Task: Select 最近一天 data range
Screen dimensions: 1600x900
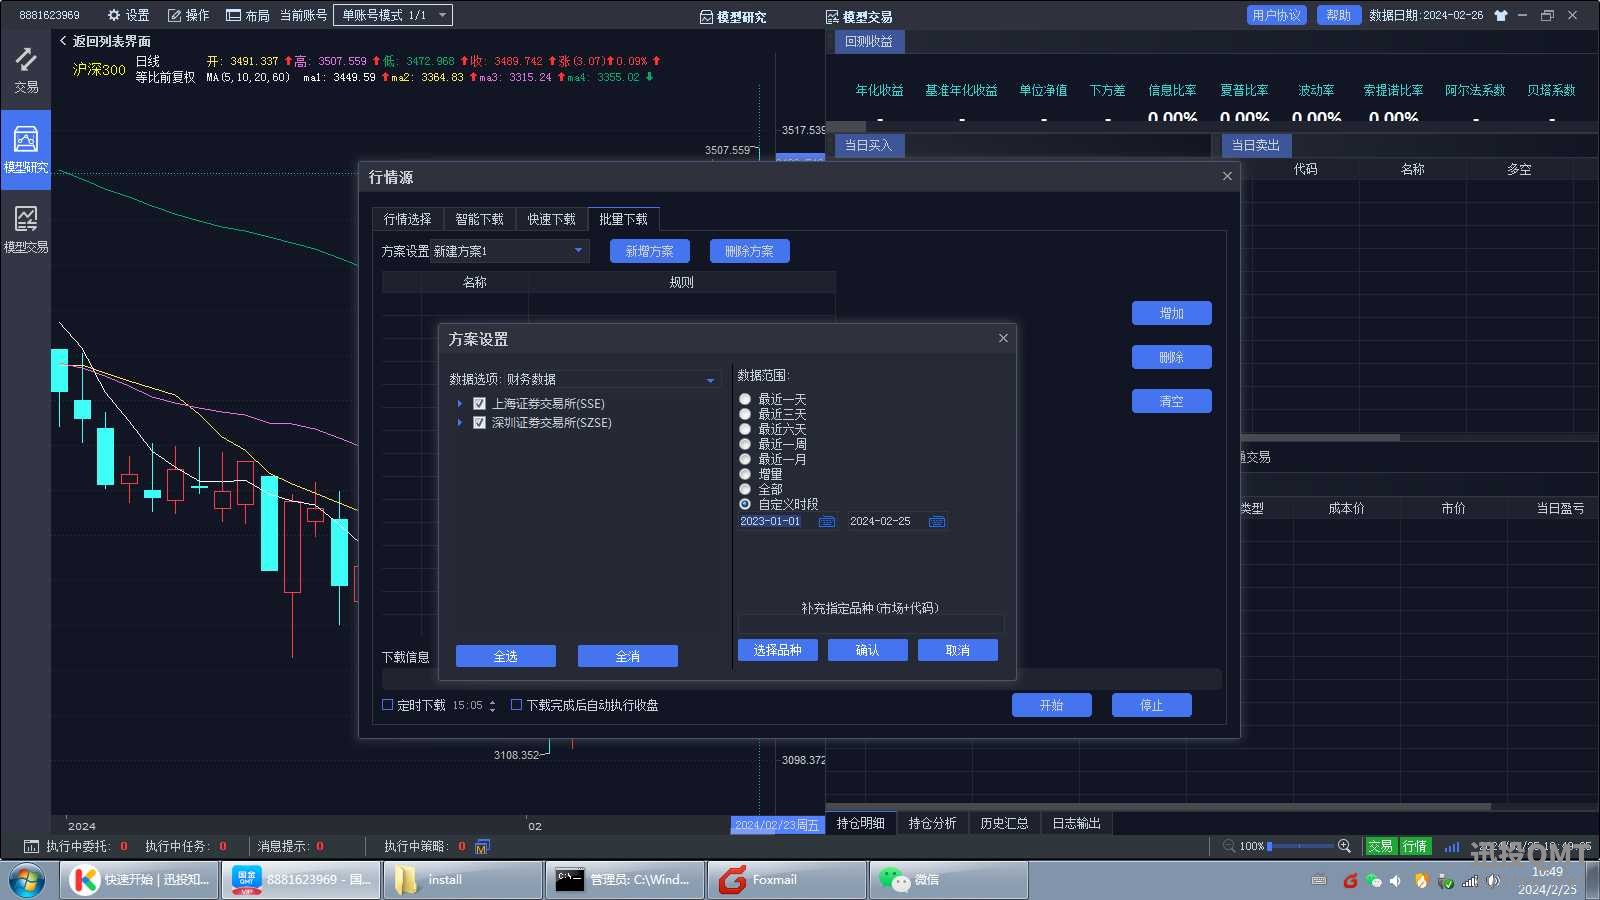Action: tap(745, 399)
